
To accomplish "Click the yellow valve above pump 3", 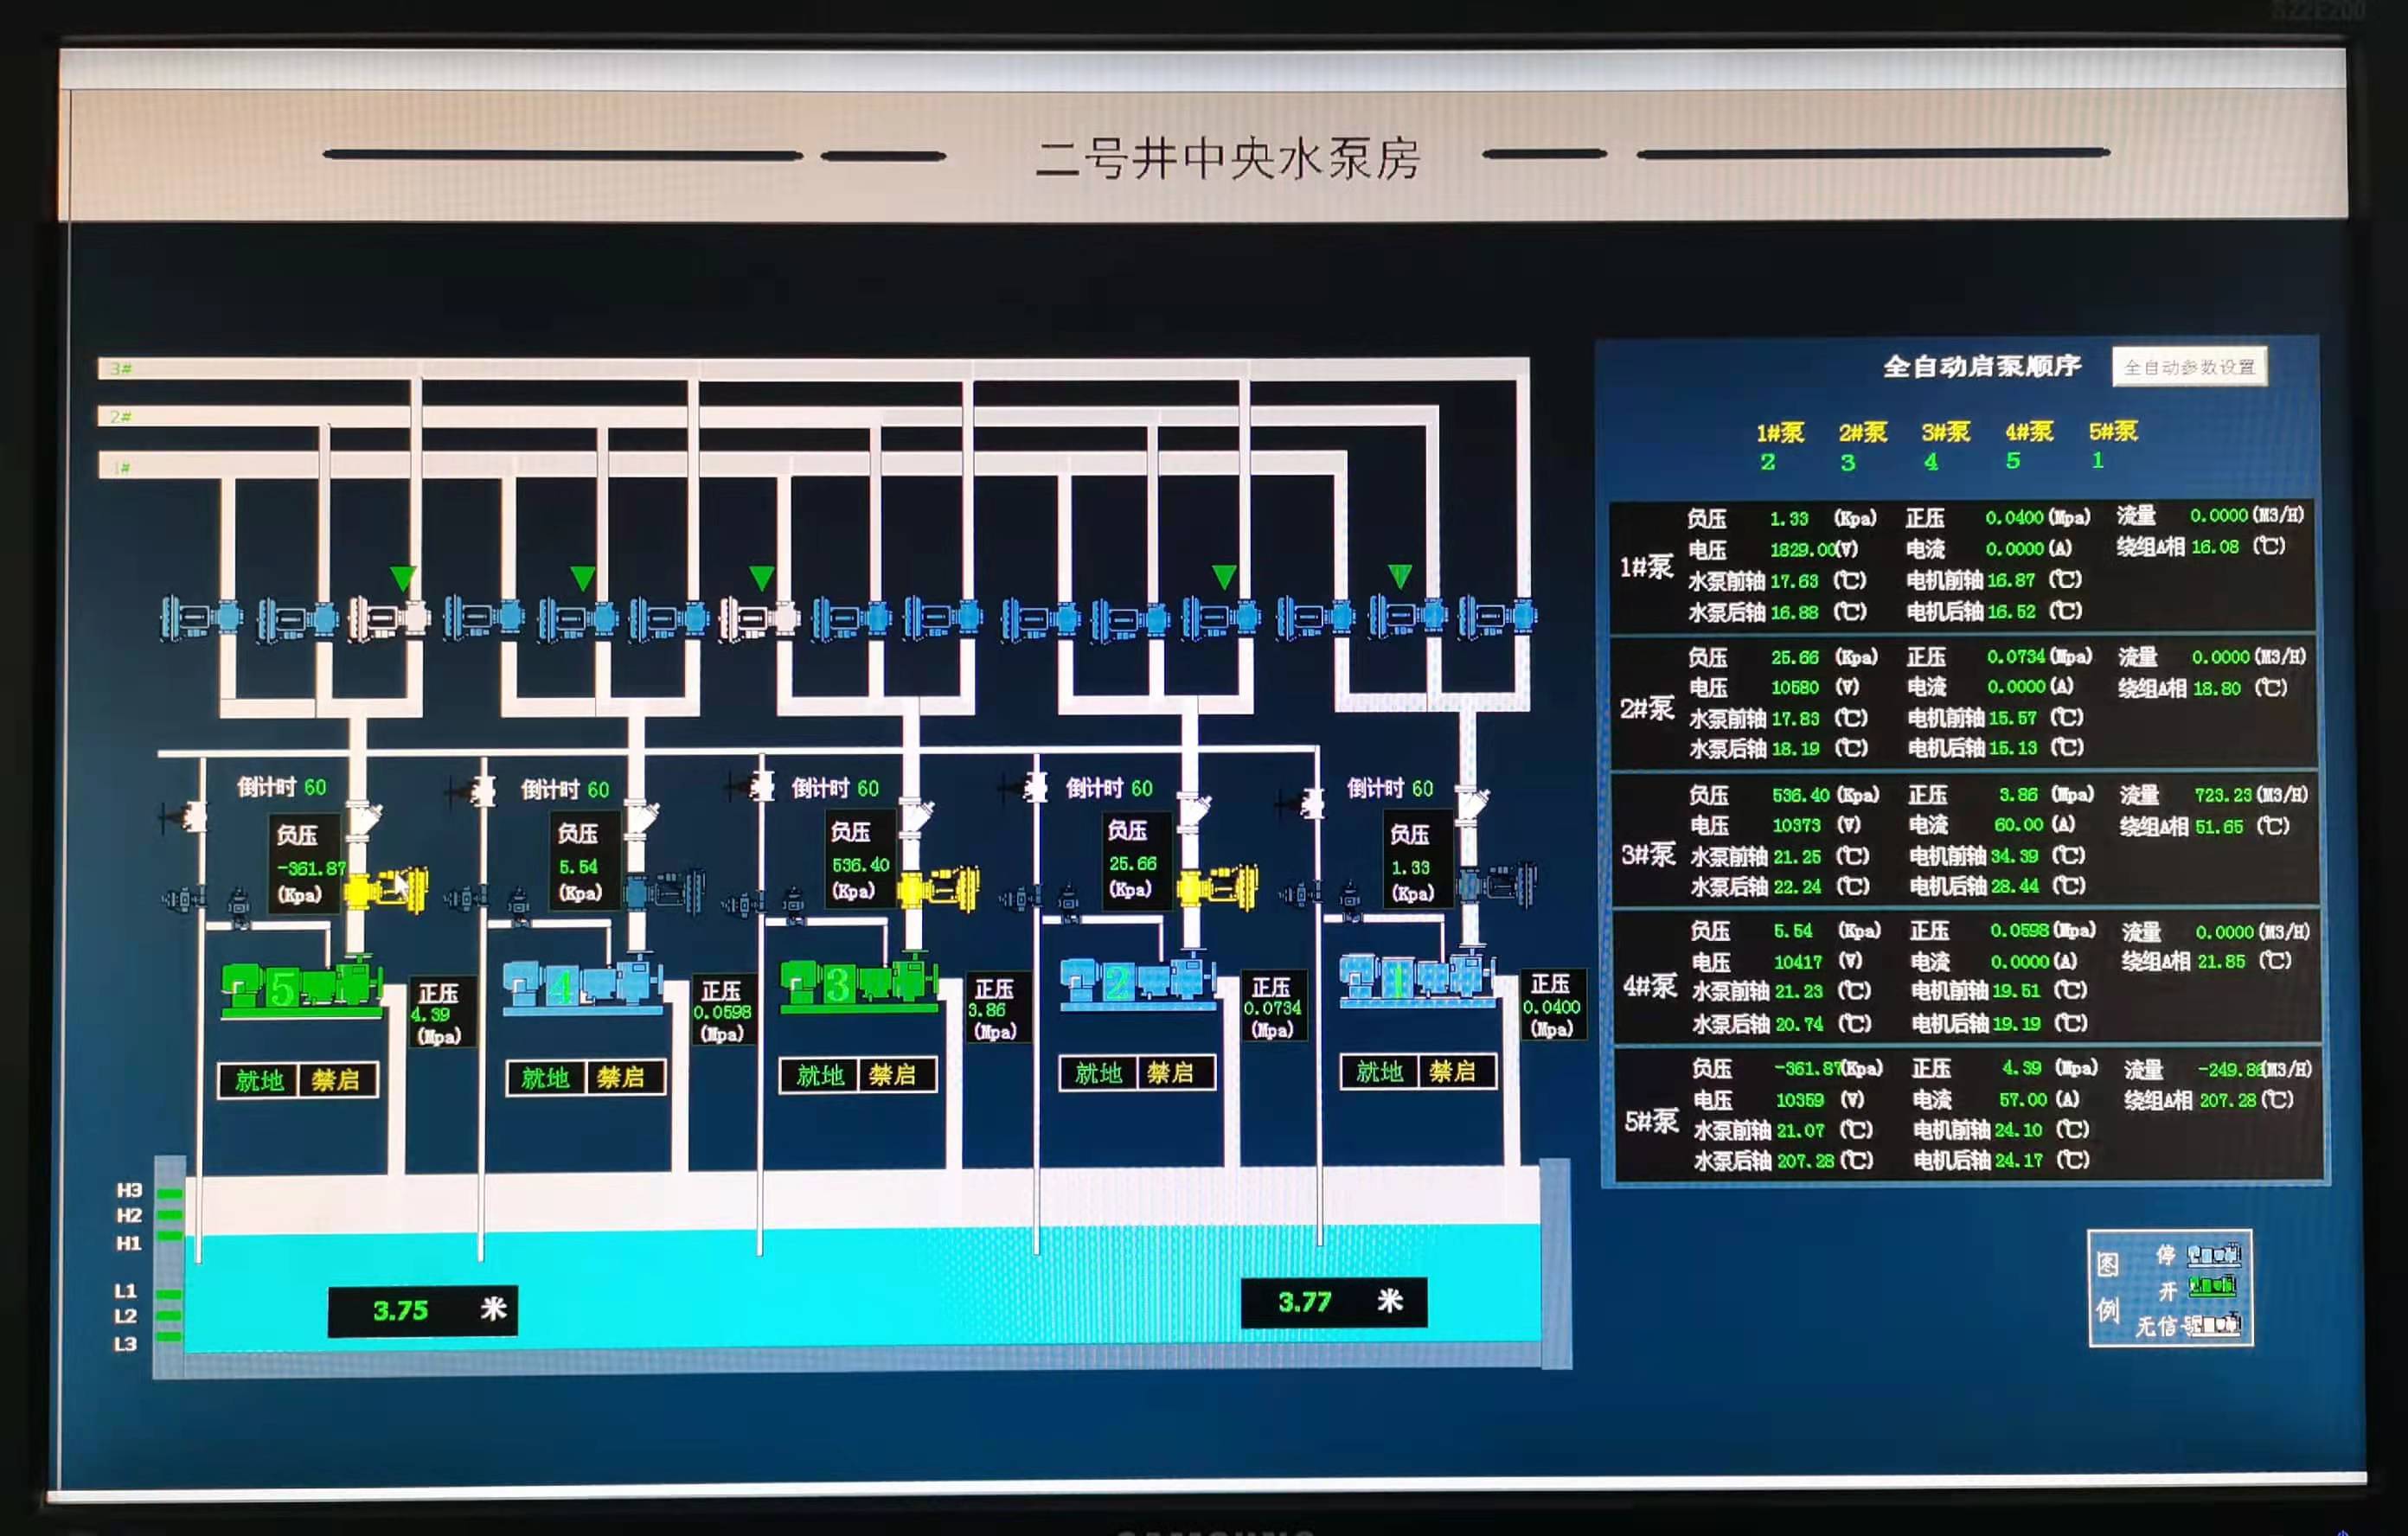I will click(938, 888).
